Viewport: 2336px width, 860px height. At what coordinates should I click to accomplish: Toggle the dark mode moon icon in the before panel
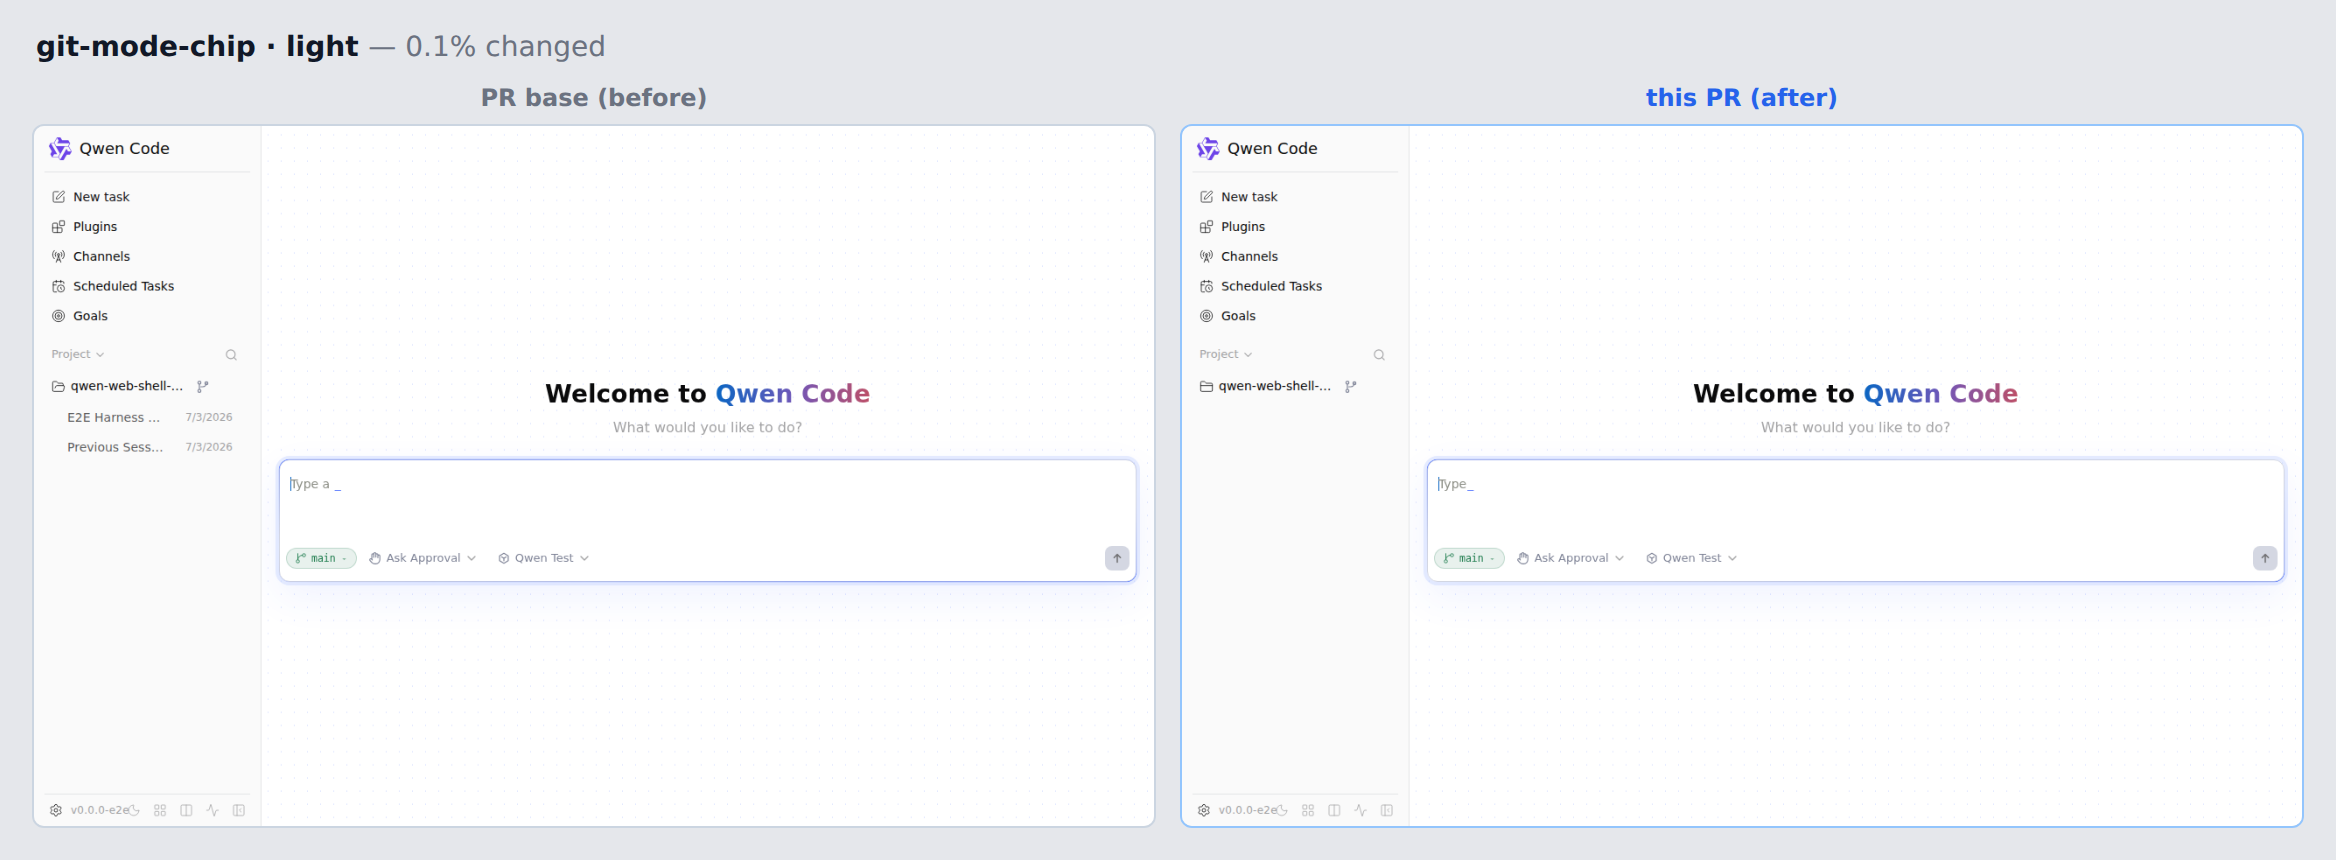(x=134, y=810)
